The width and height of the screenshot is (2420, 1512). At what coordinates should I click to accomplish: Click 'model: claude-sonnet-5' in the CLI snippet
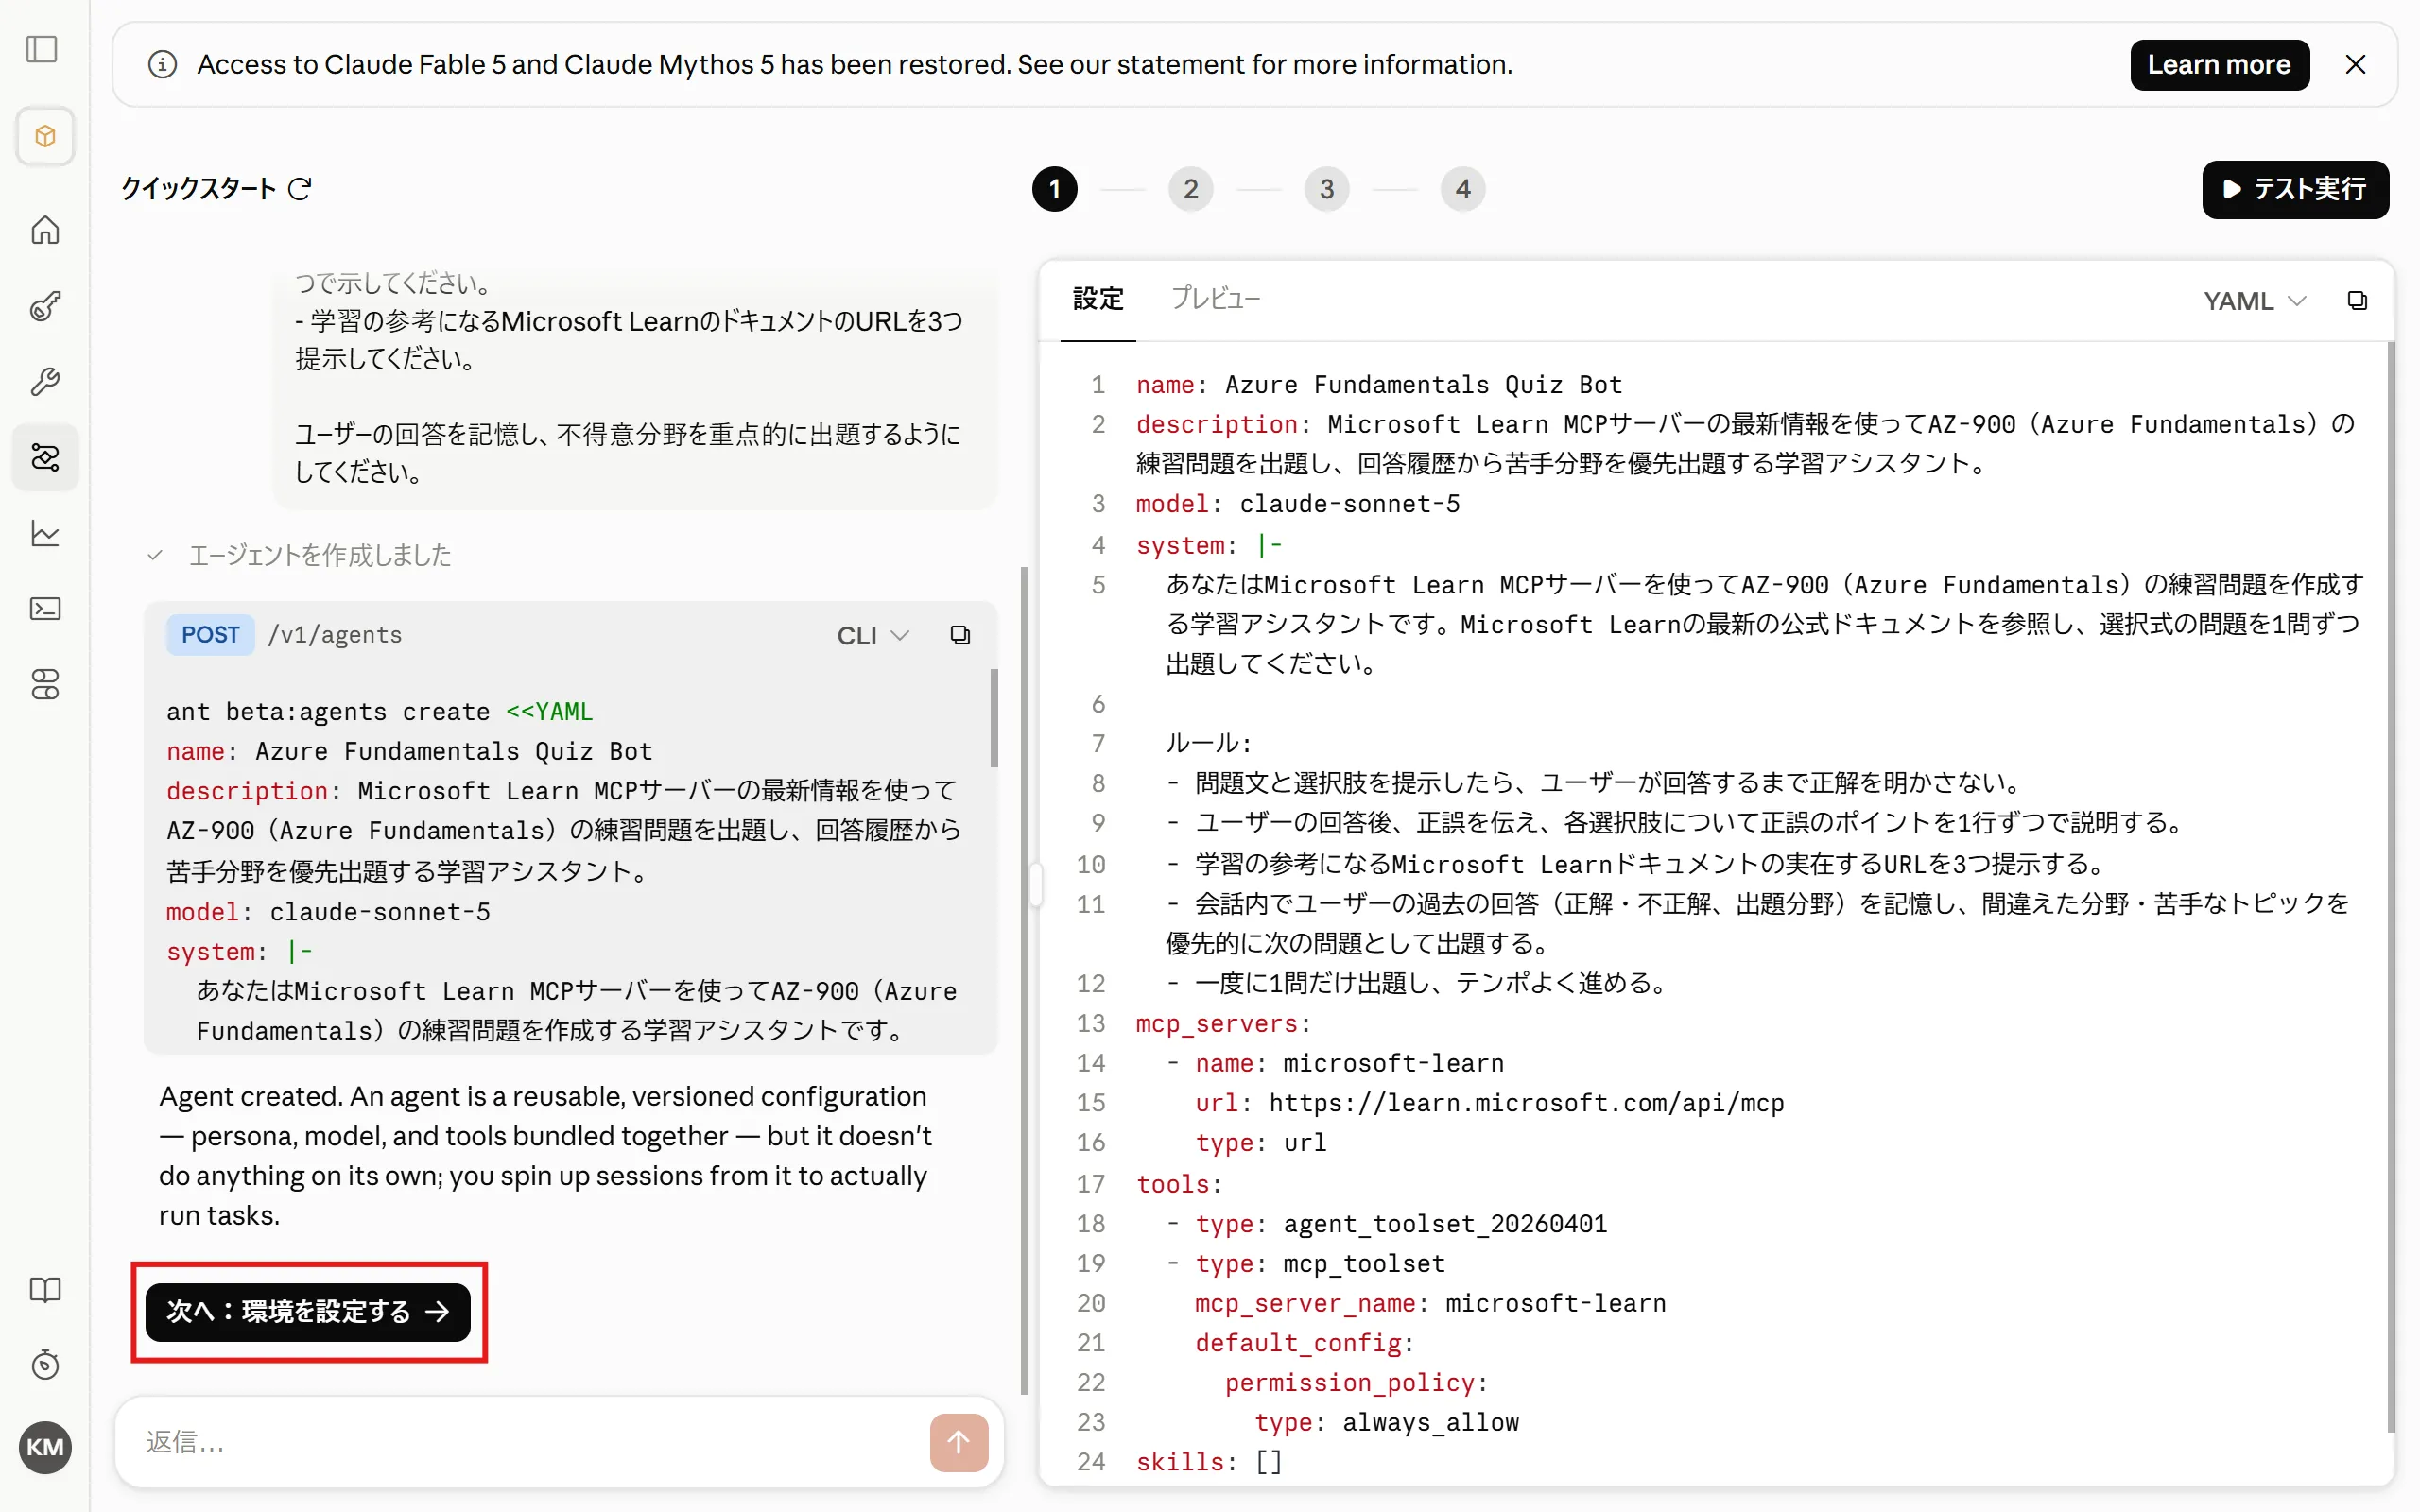[x=328, y=912]
